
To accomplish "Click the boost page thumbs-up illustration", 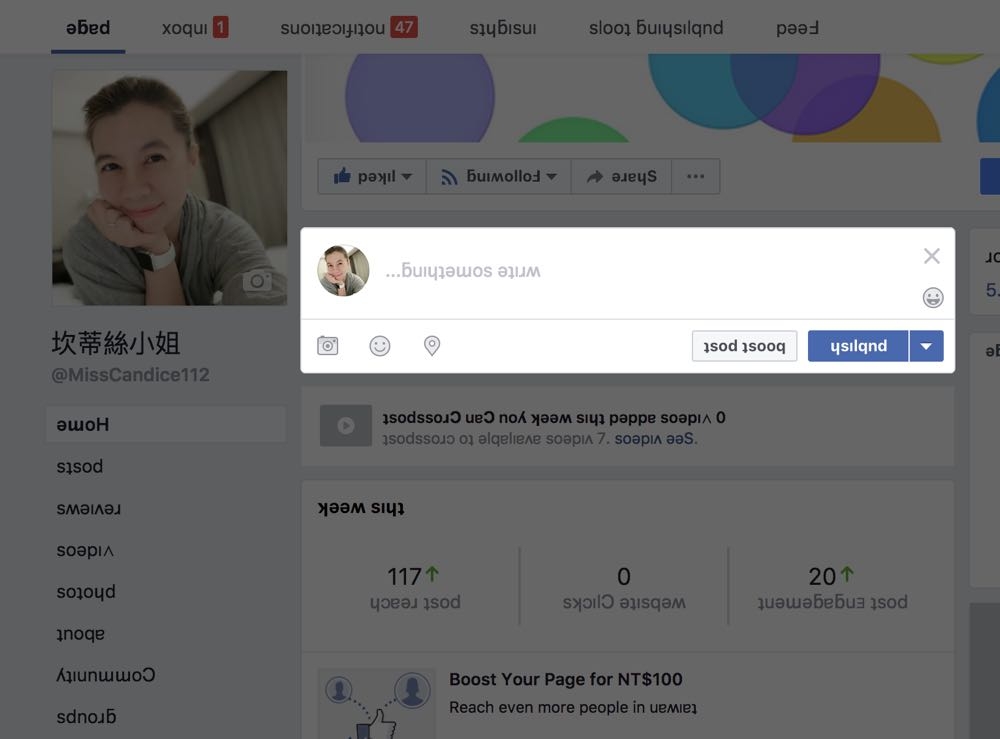I will (x=377, y=704).
